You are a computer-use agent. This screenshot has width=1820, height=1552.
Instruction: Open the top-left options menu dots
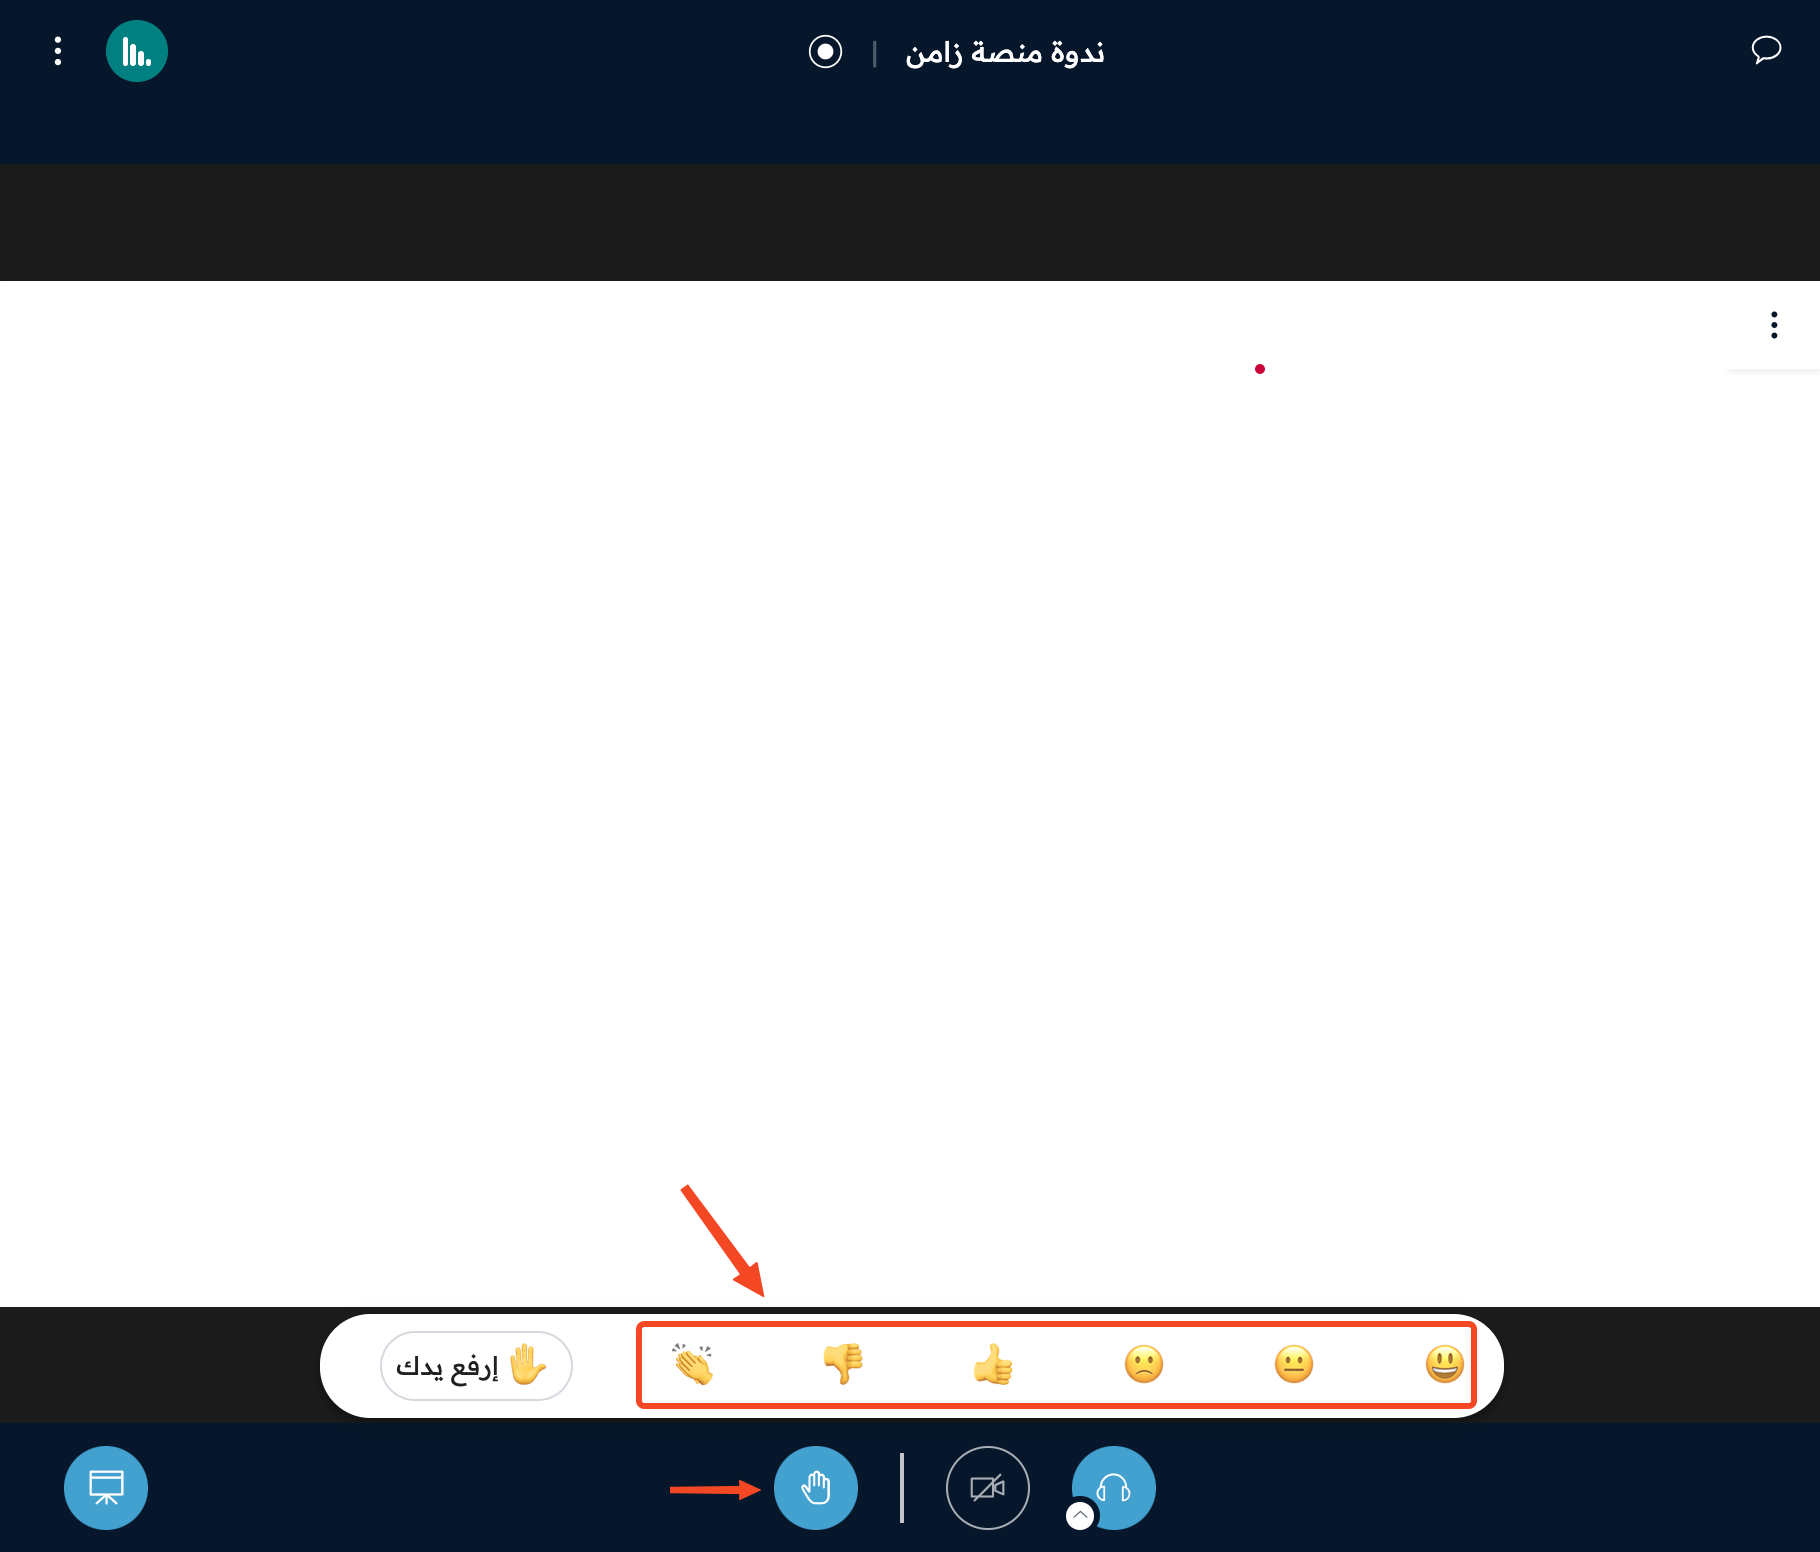click(x=58, y=51)
